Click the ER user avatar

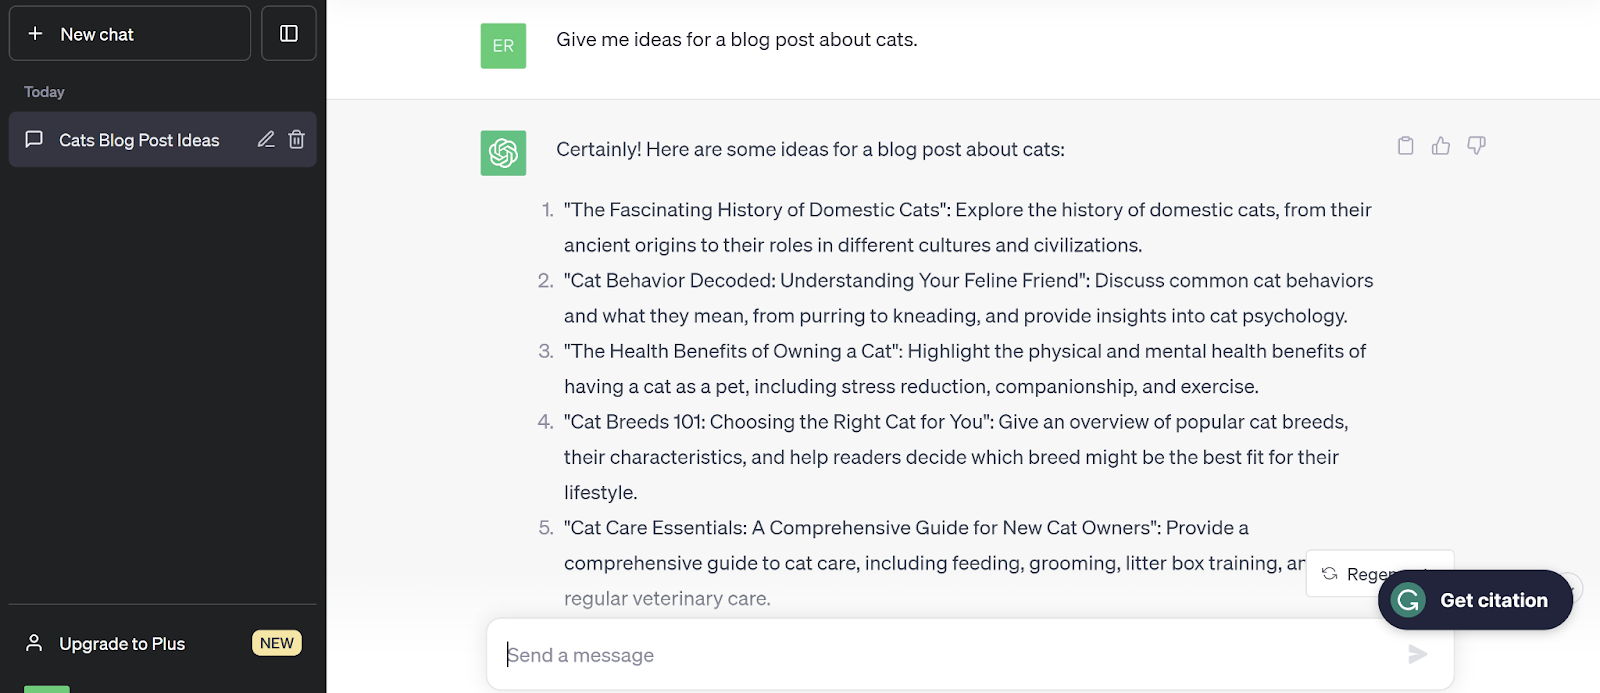click(503, 46)
